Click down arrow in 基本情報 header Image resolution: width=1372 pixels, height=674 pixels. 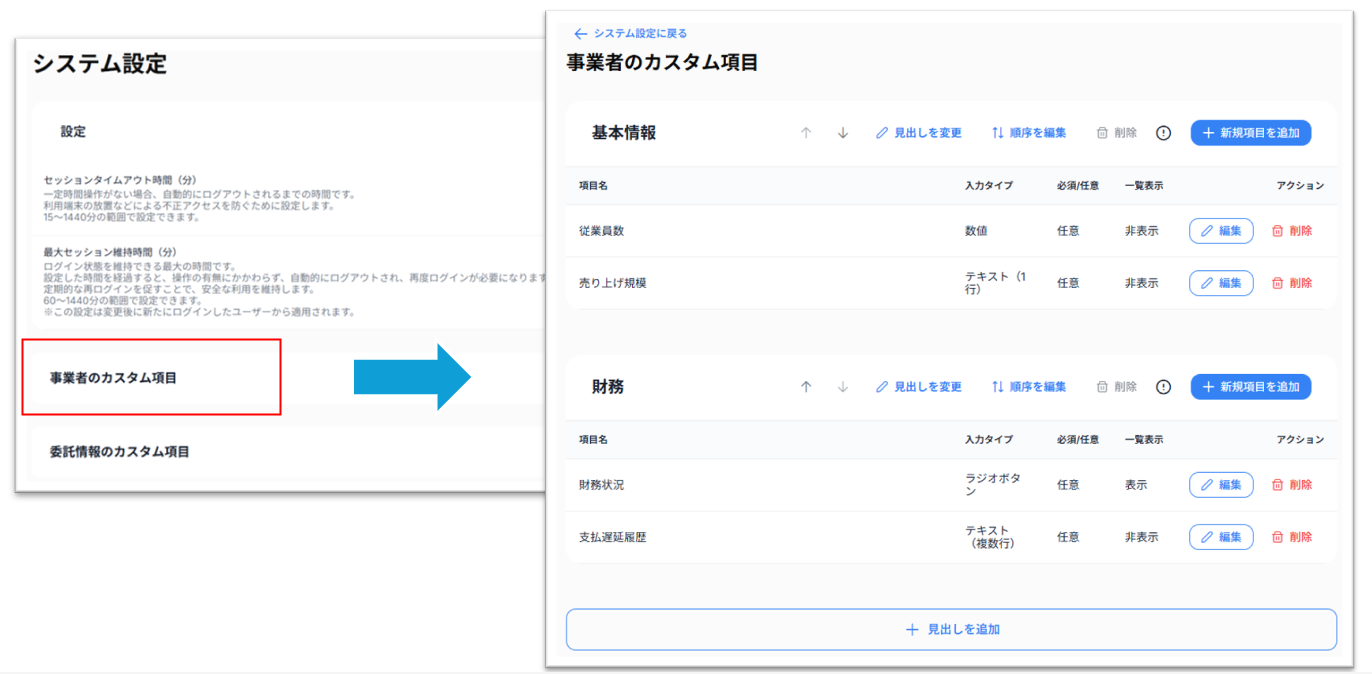843,133
